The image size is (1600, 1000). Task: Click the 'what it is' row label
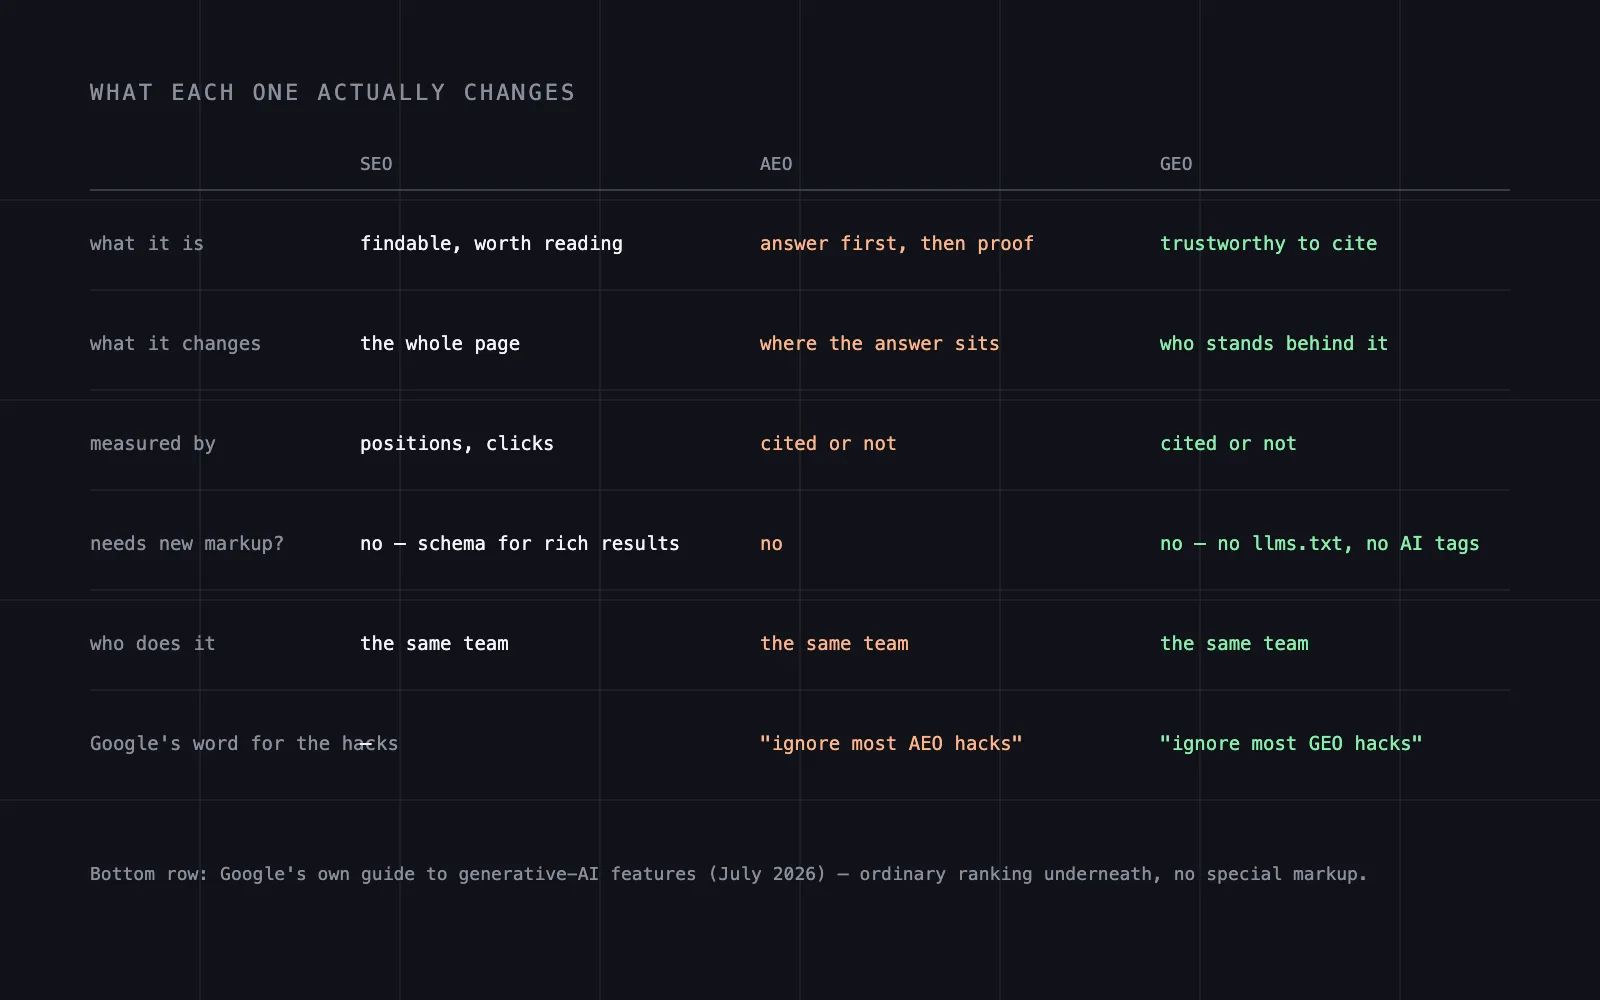click(147, 243)
